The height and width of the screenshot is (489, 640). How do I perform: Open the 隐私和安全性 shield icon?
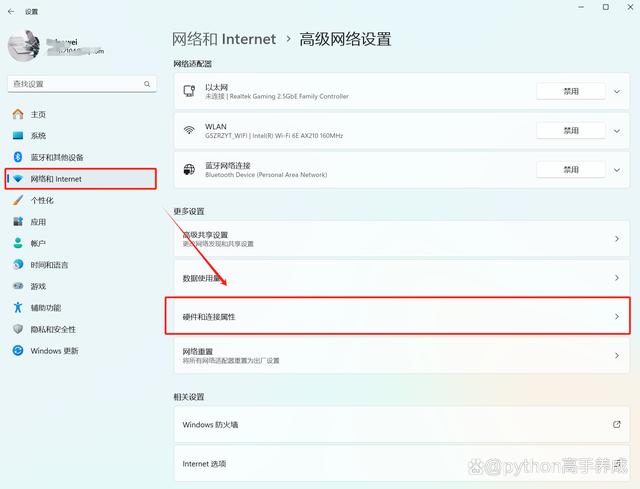(x=18, y=329)
